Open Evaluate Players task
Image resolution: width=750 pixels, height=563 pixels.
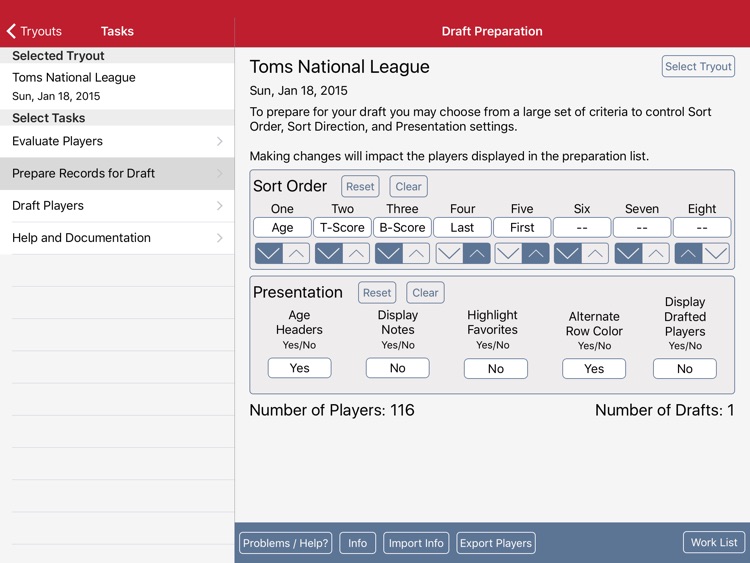117,141
